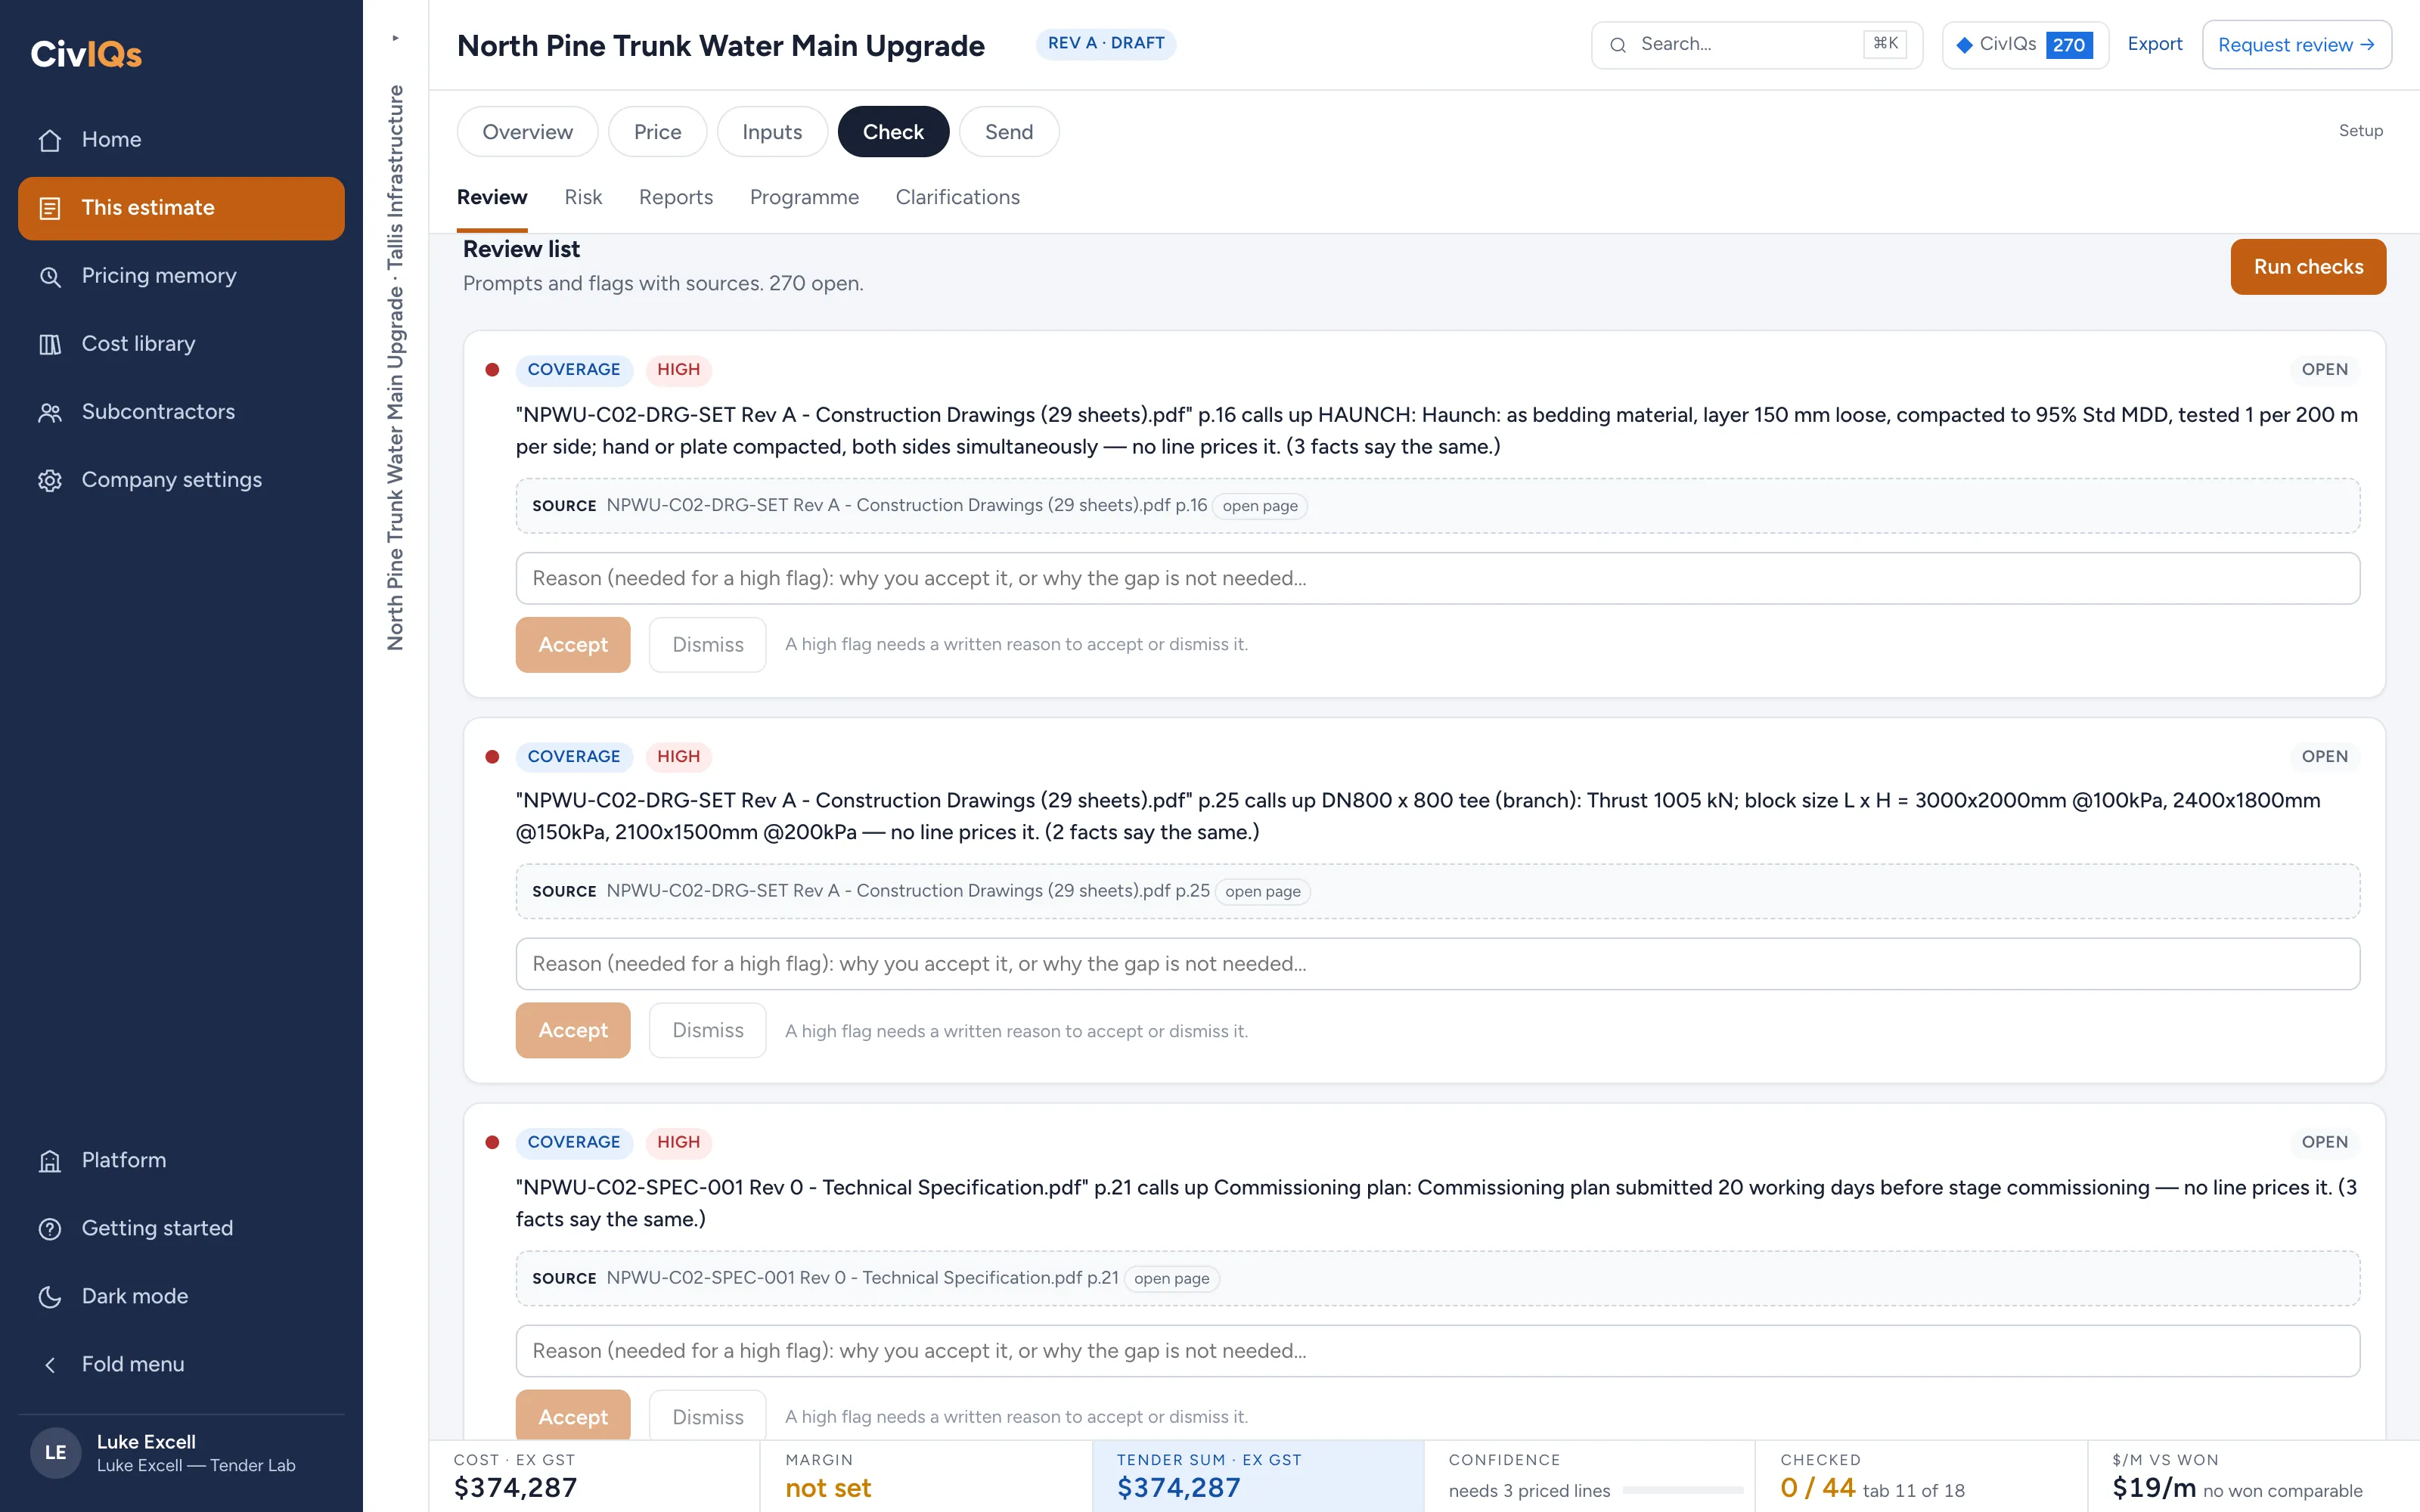Click the confidence progress bar
Image resolution: width=2420 pixels, height=1512 pixels.
point(1682,1491)
